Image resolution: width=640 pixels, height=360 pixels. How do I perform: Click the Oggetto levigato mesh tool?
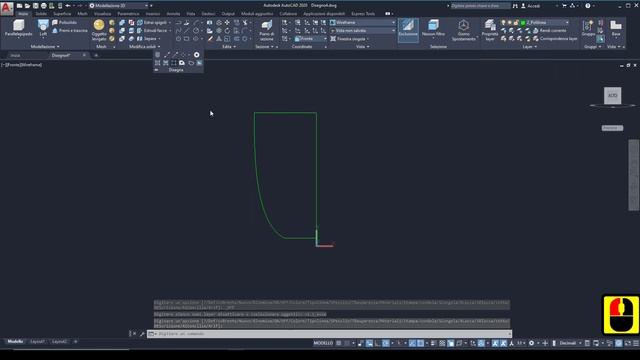pyautogui.click(x=99, y=30)
